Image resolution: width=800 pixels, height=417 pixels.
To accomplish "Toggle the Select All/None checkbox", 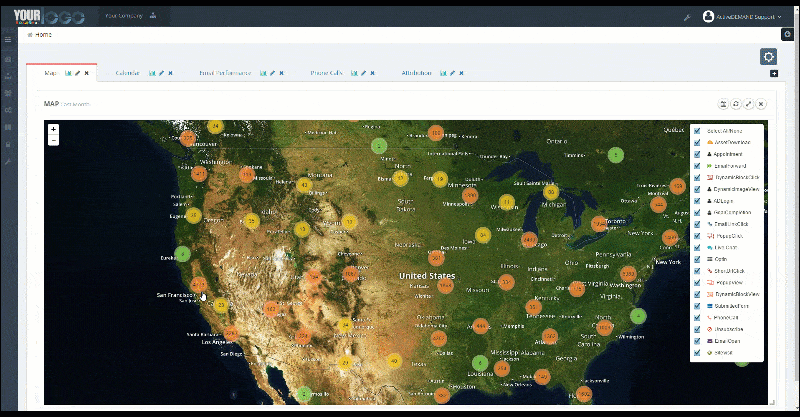I will 697,131.
